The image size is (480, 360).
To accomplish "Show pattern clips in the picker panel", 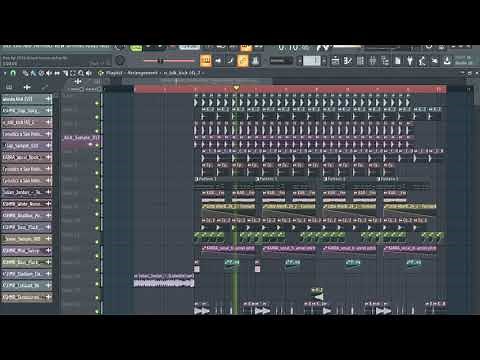I will point(9,87).
